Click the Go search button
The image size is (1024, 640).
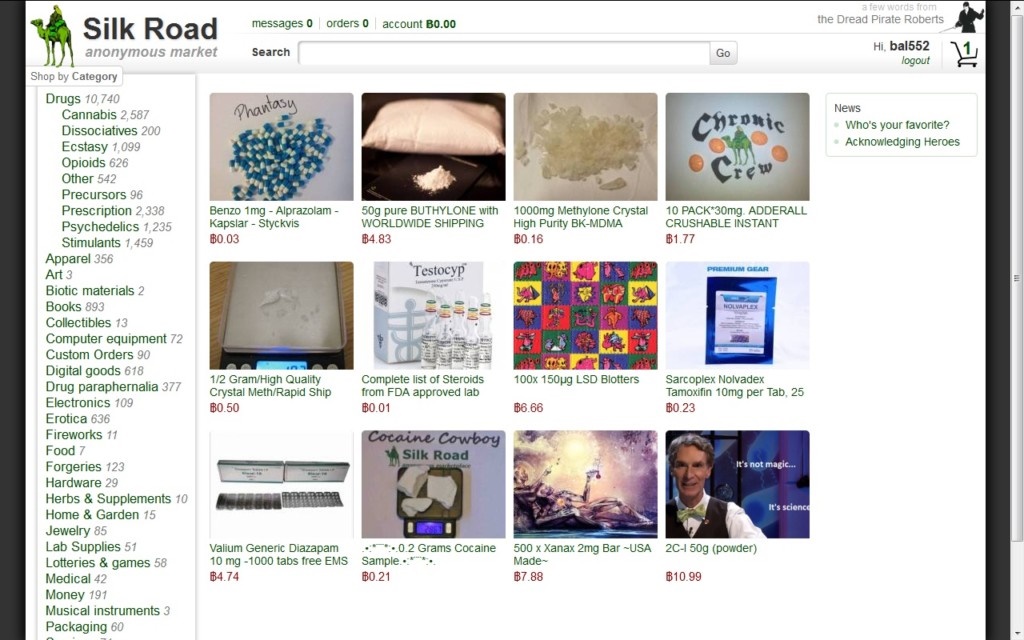[x=723, y=53]
